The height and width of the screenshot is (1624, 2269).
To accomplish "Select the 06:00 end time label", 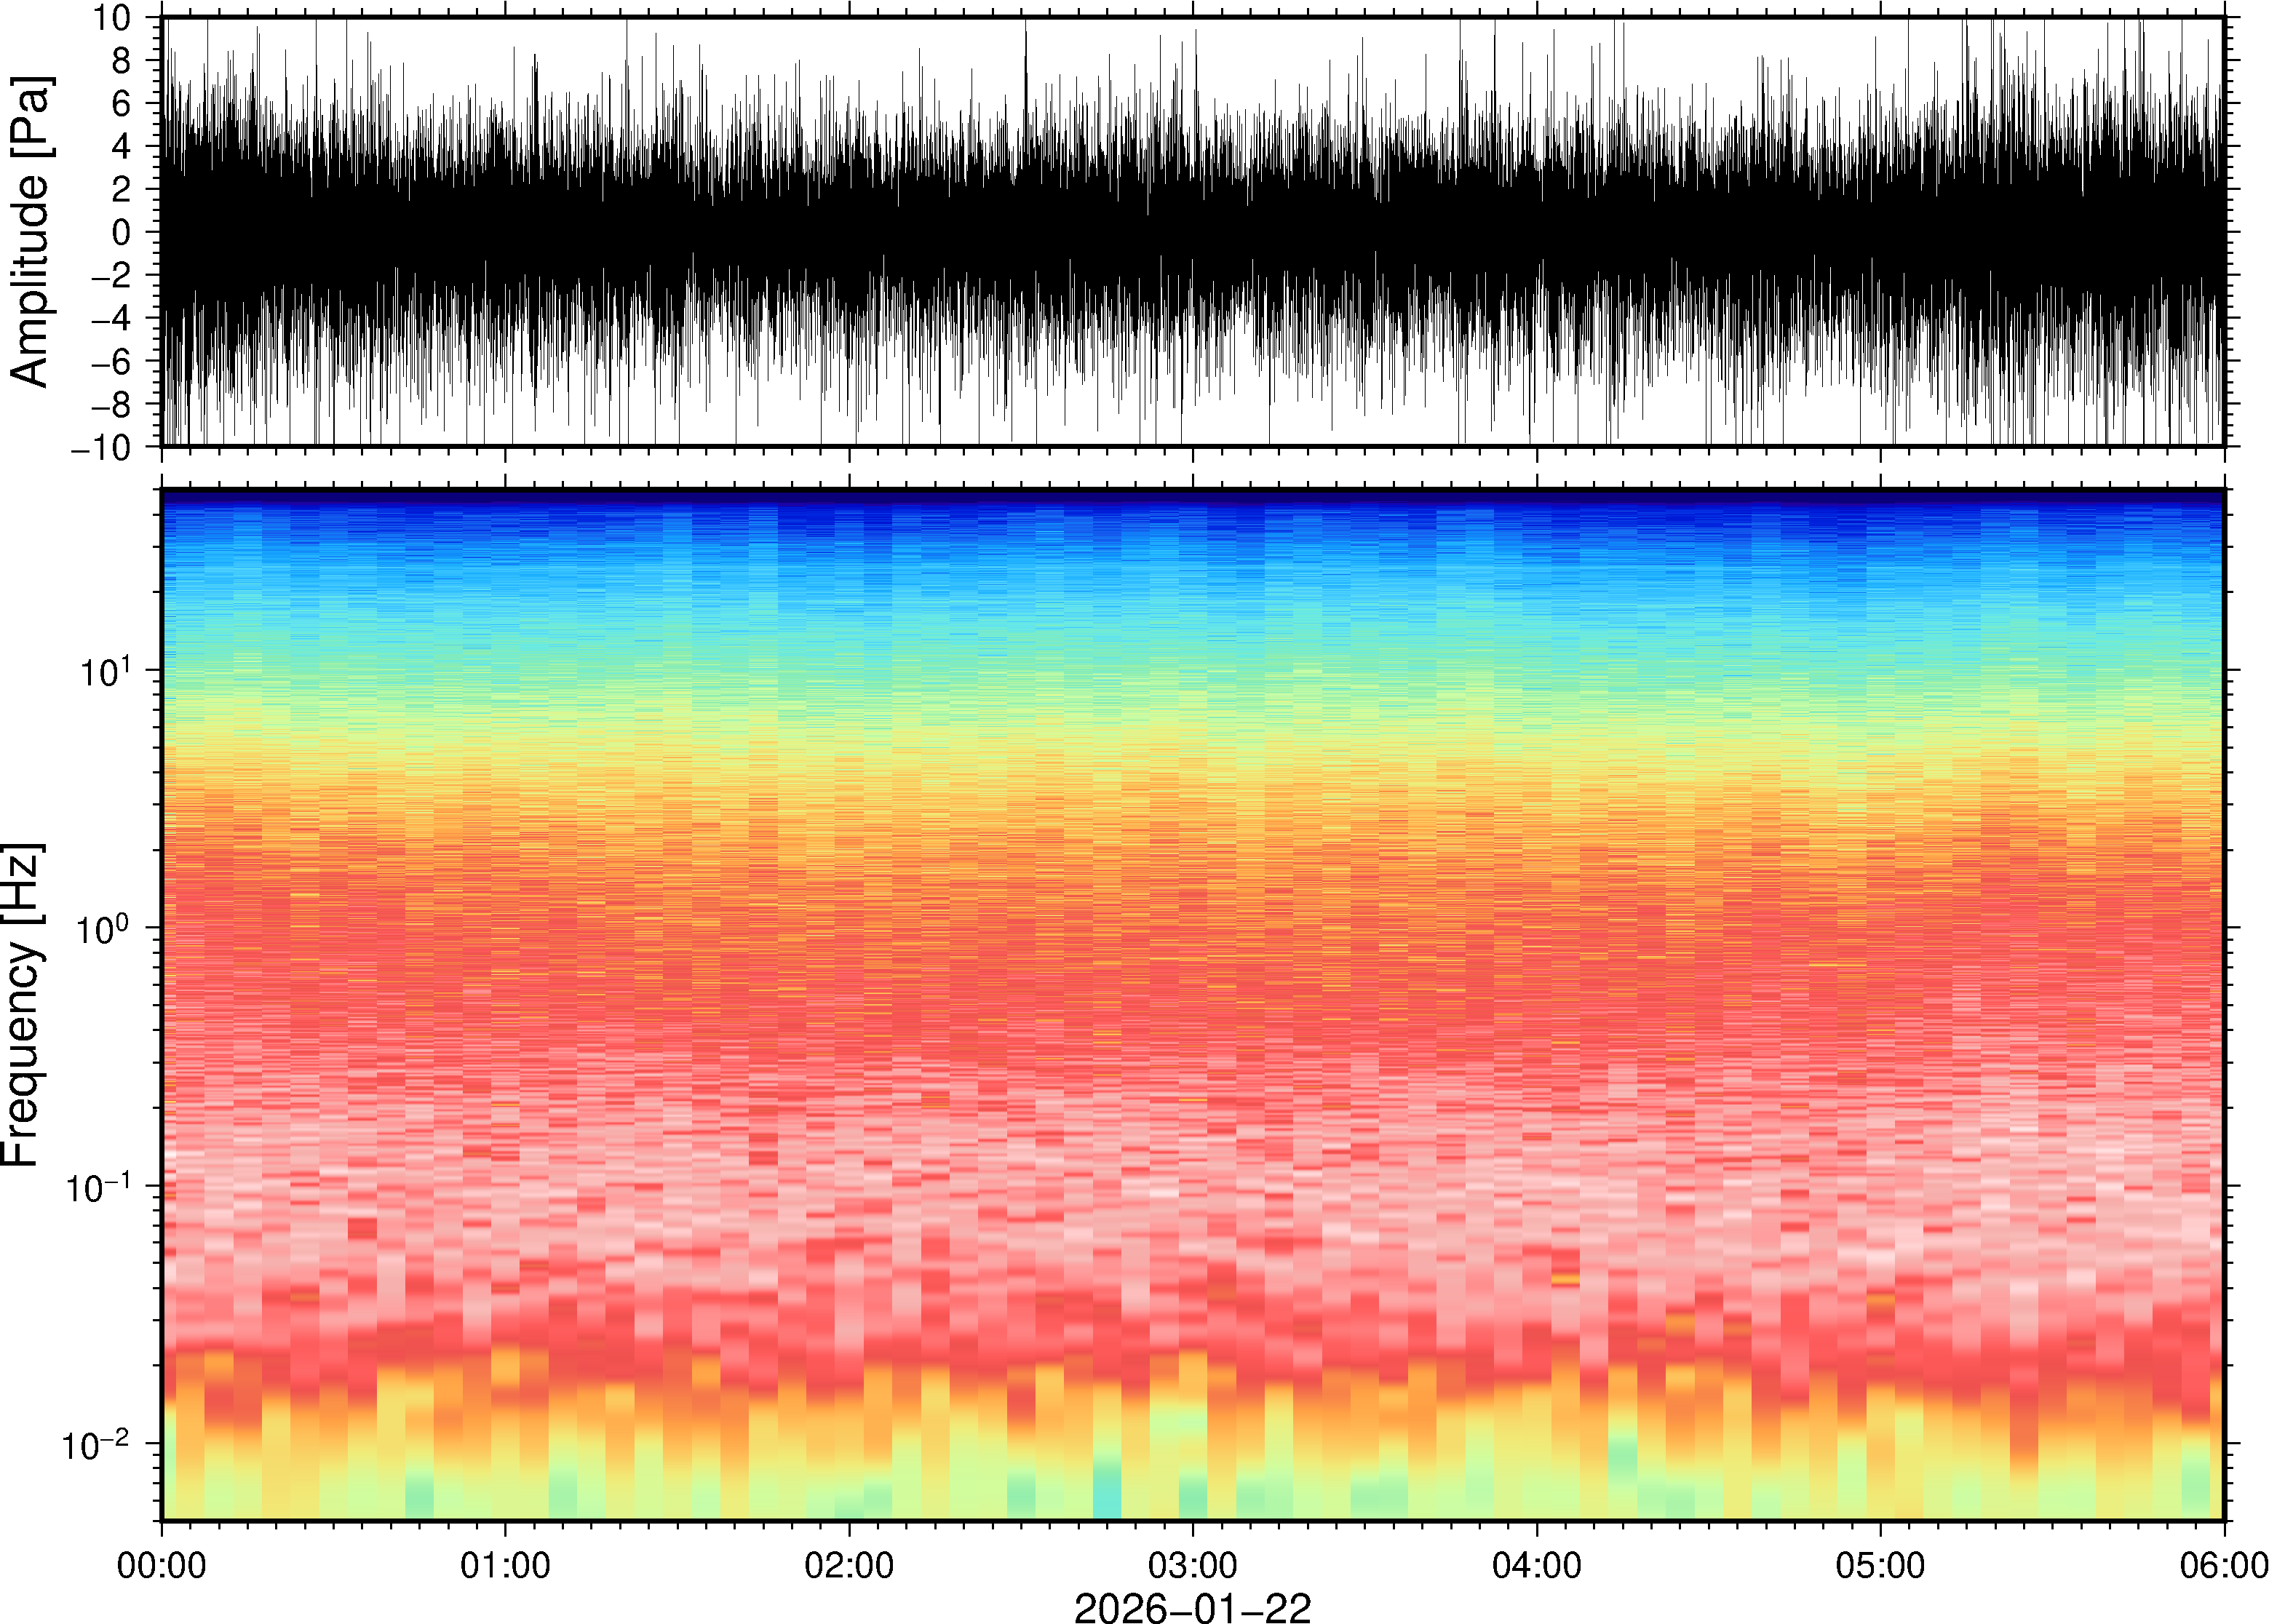I will pos(2223,1565).
